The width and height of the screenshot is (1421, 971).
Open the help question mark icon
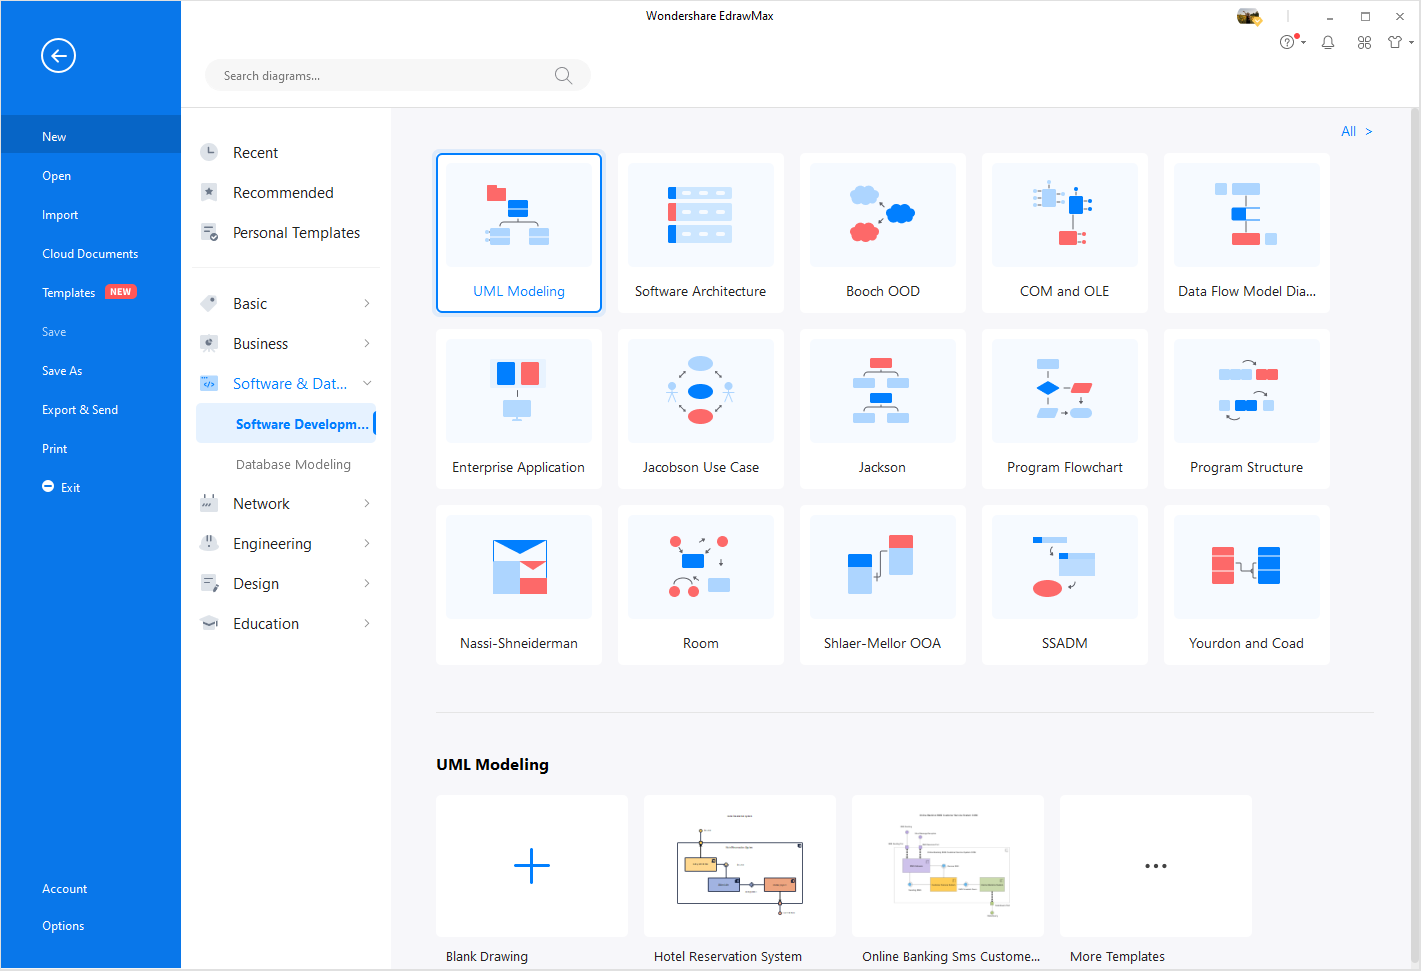point(1287,42)
